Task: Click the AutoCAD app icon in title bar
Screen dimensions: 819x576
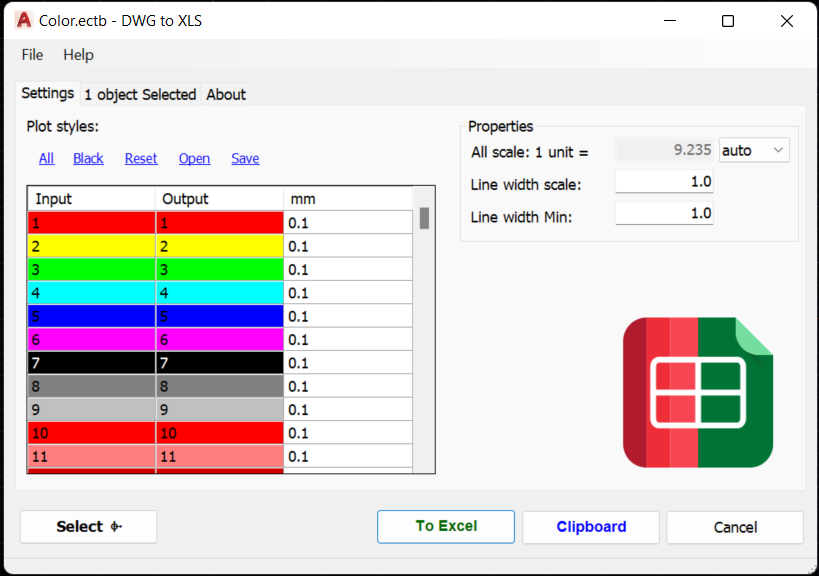Action: pyautogui.click(x=24, y=20)
